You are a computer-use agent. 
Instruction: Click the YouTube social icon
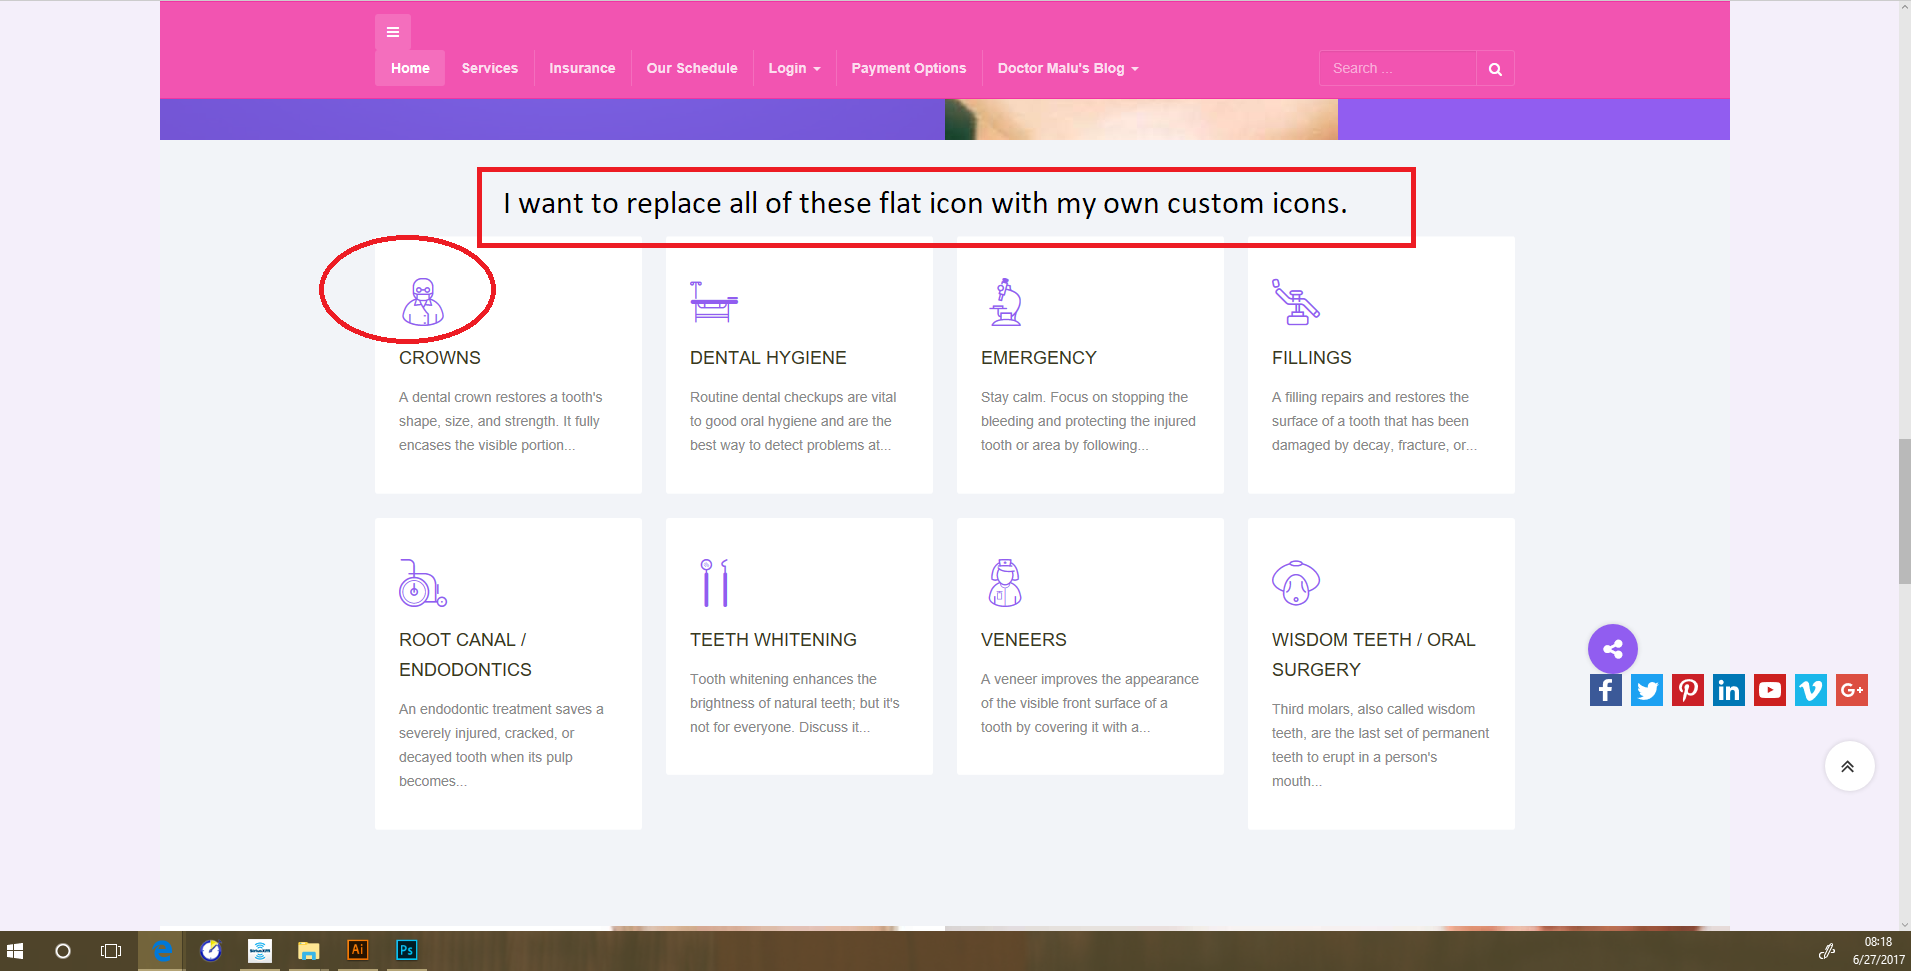1769,690
